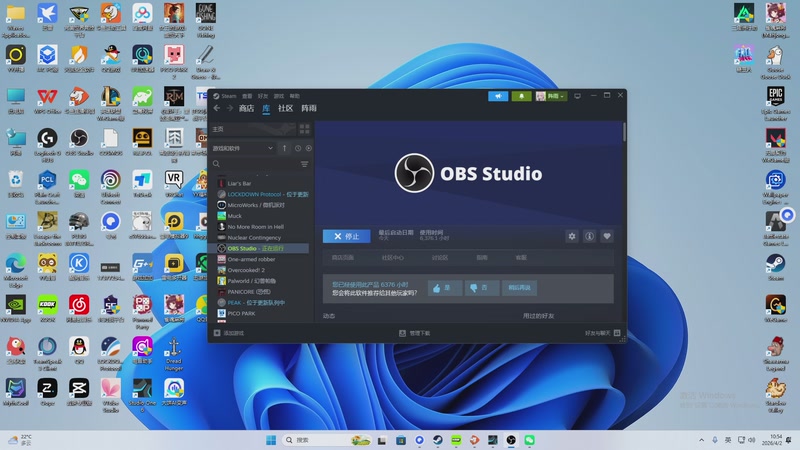Open the Steam menu in the title bar

tap(225, 96)
